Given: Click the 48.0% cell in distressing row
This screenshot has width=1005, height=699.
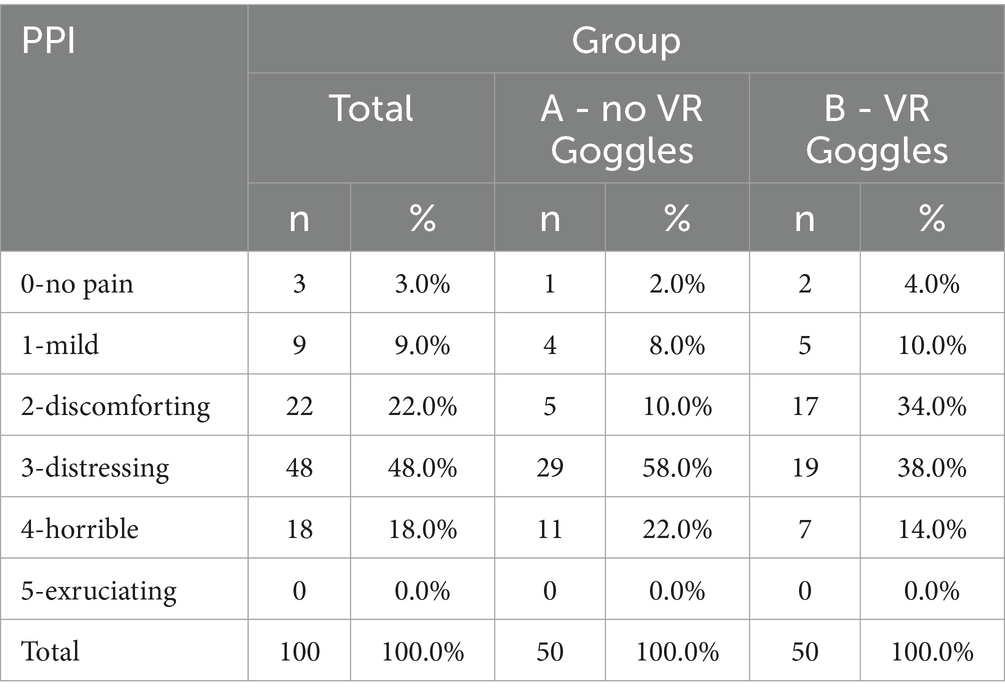Looking at the screenshot, I should 422,467.
